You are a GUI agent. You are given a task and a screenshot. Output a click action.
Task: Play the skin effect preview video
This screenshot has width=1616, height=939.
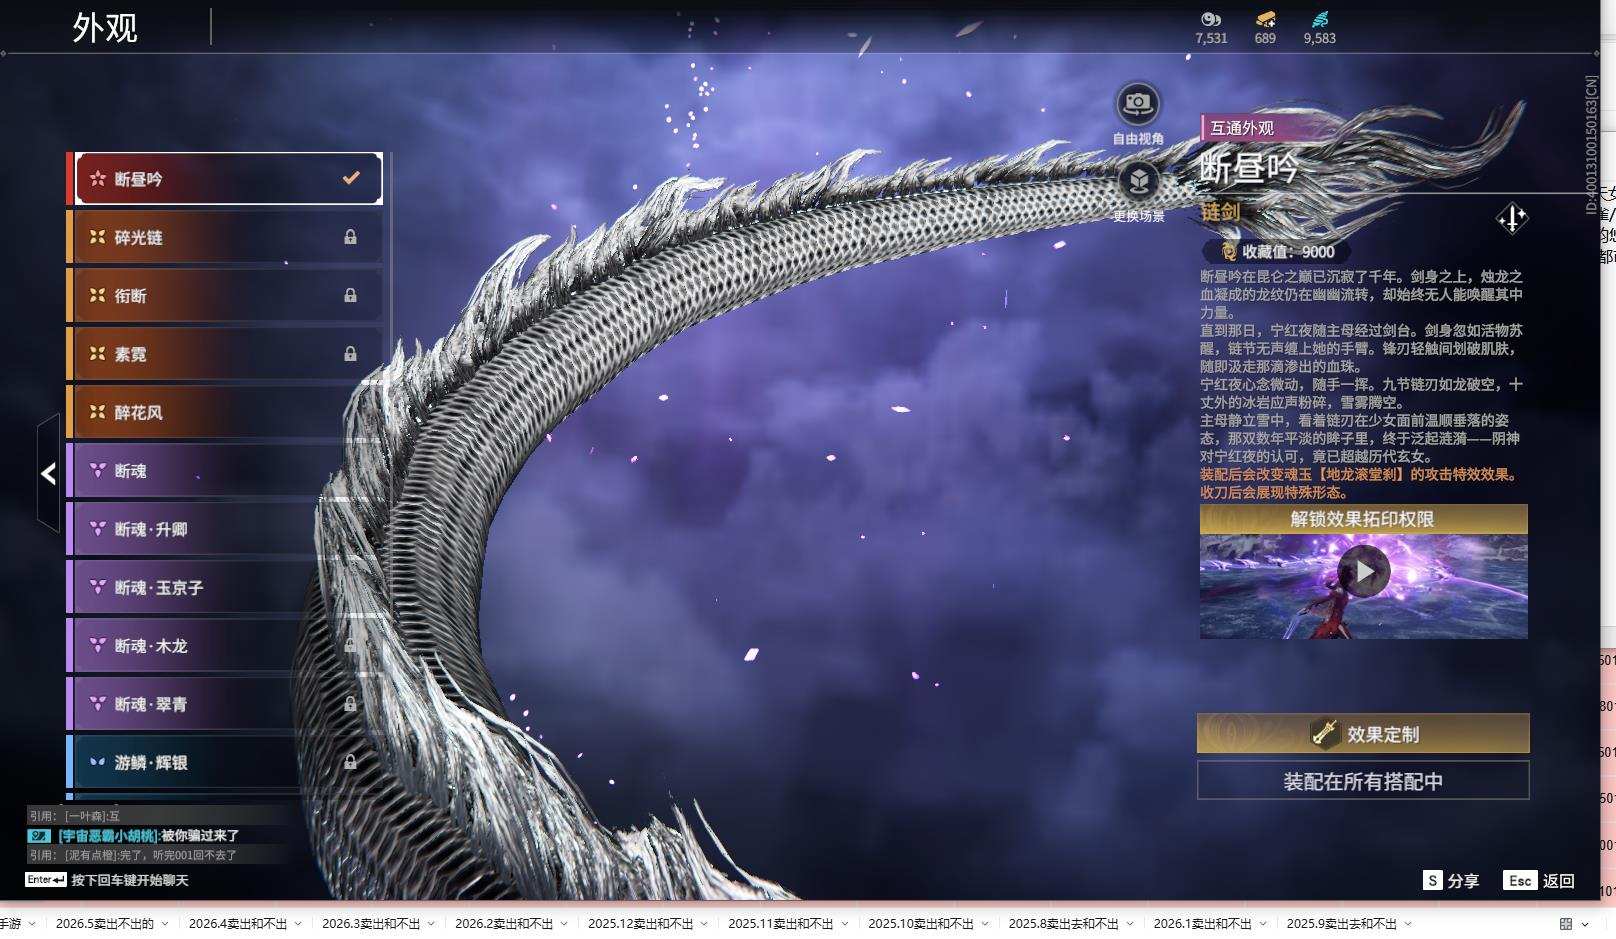(x=1364, y=571)
